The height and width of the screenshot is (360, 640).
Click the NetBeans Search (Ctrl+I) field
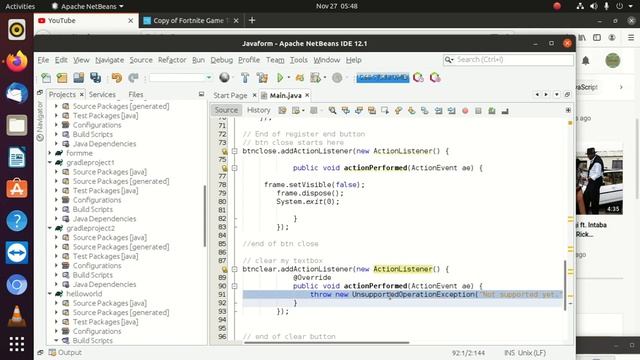click(508, 60)
